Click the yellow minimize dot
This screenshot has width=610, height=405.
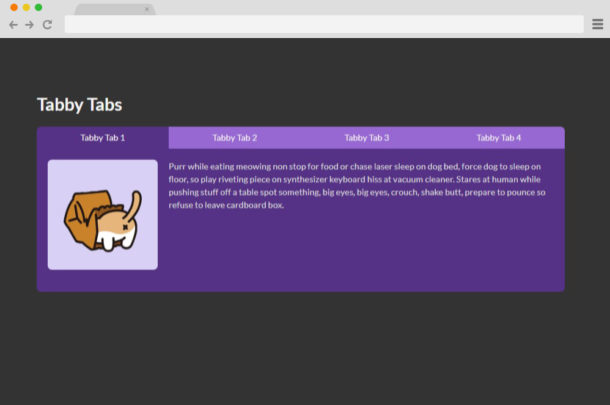point(26,7)
